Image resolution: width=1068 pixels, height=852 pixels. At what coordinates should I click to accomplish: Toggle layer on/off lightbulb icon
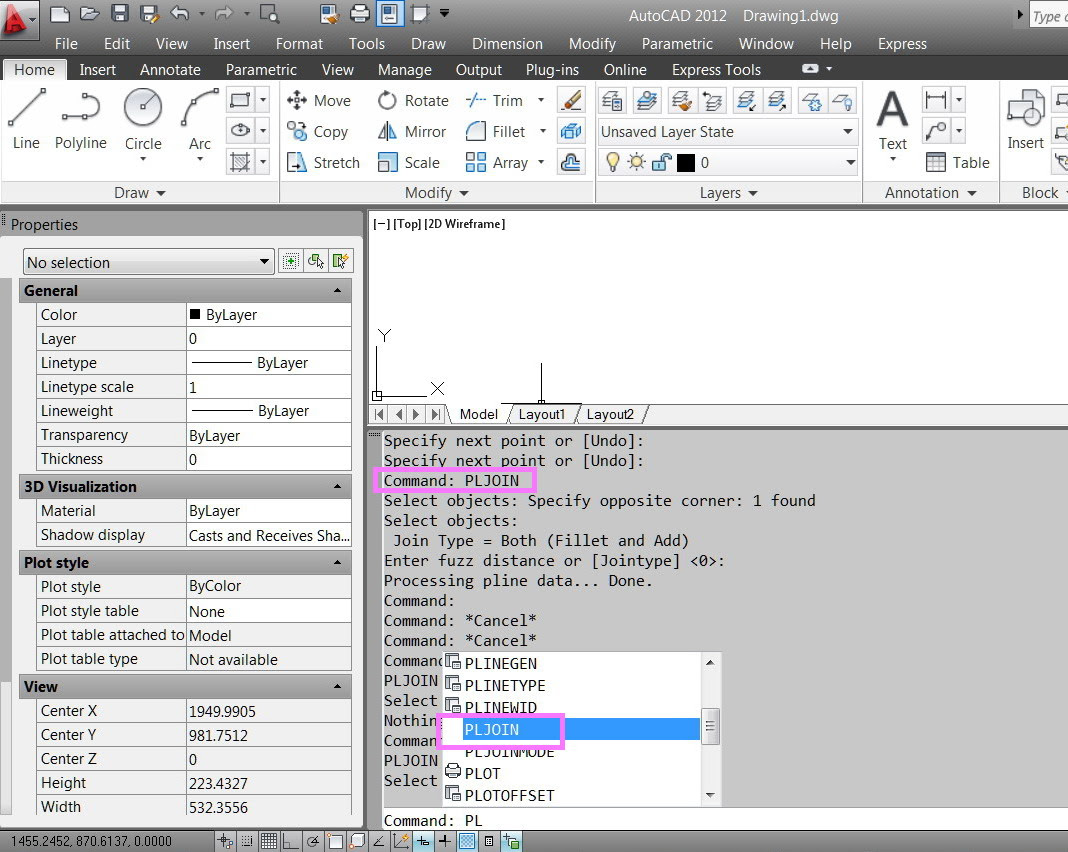[x=614, y=162]
